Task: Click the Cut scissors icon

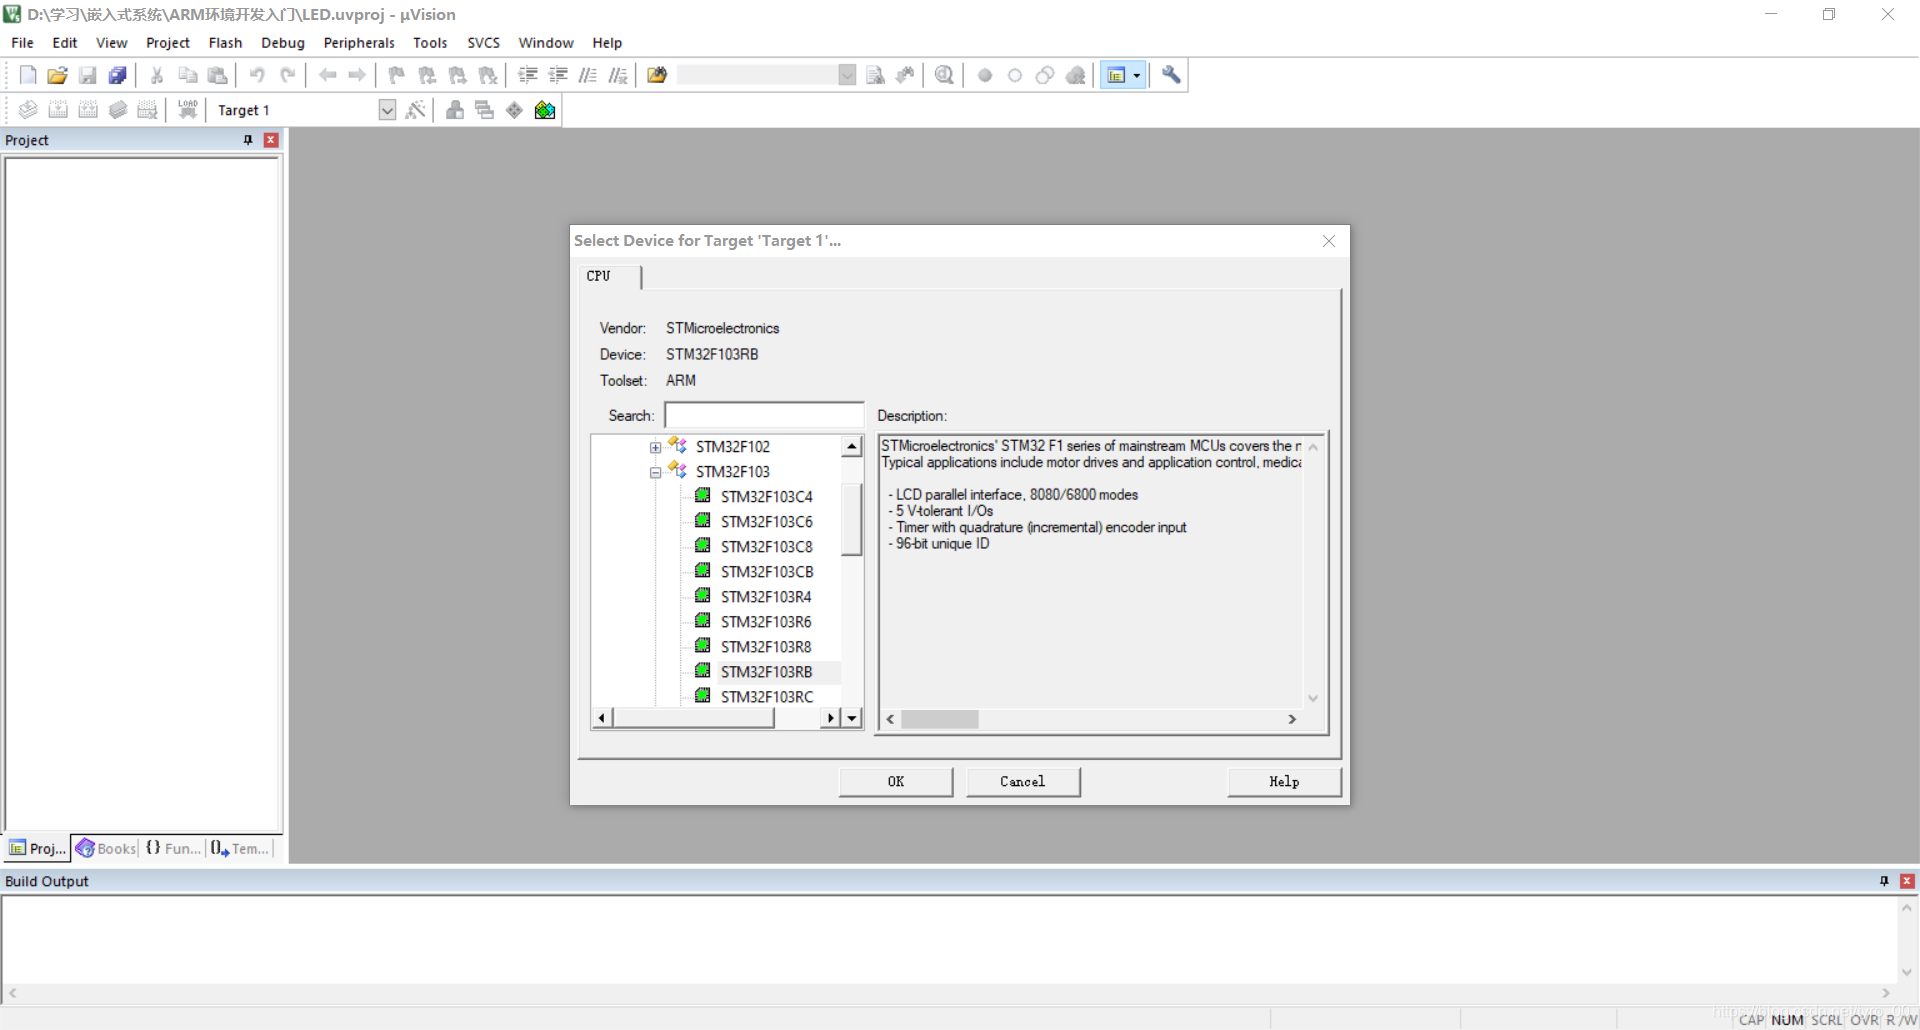Action: tap(157, 75)
